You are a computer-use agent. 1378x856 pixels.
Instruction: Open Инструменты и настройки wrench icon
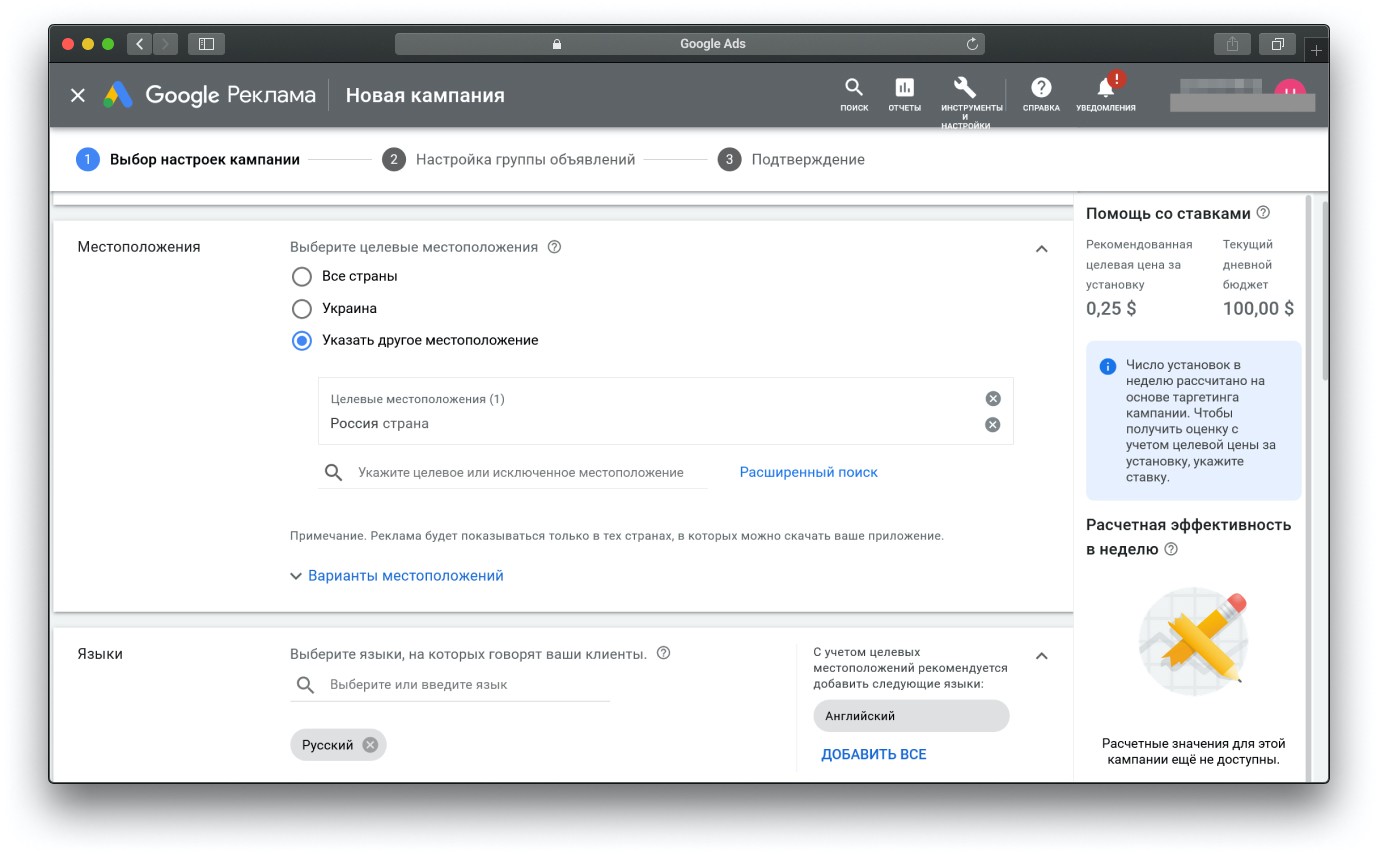pos(965,100)
